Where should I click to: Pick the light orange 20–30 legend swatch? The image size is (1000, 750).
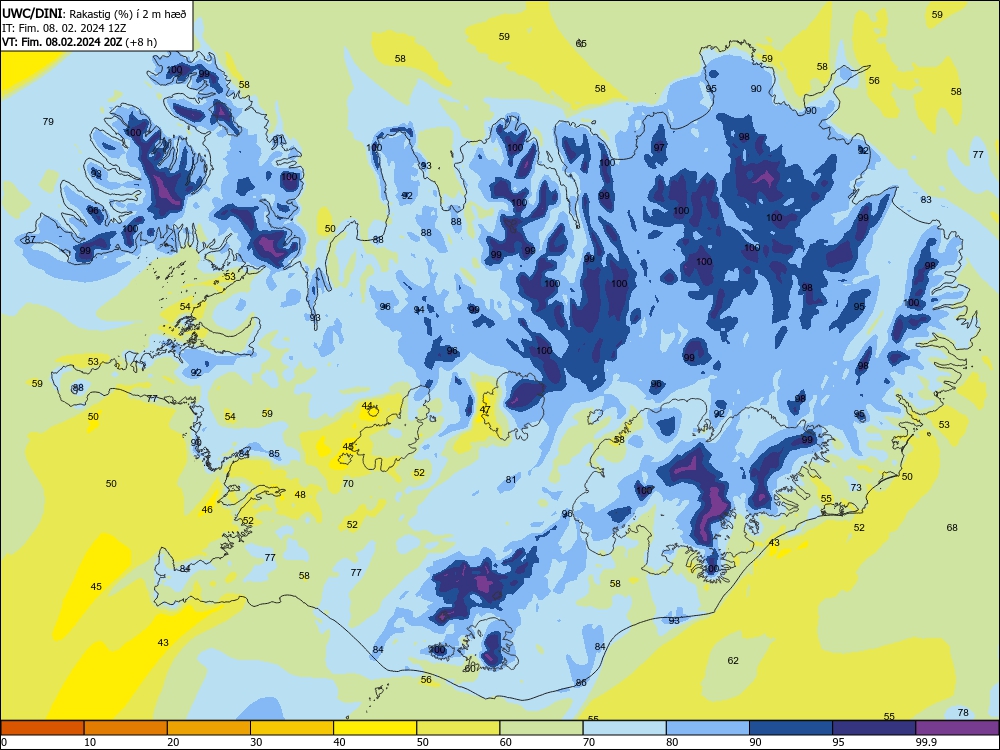tap(209, 728)
